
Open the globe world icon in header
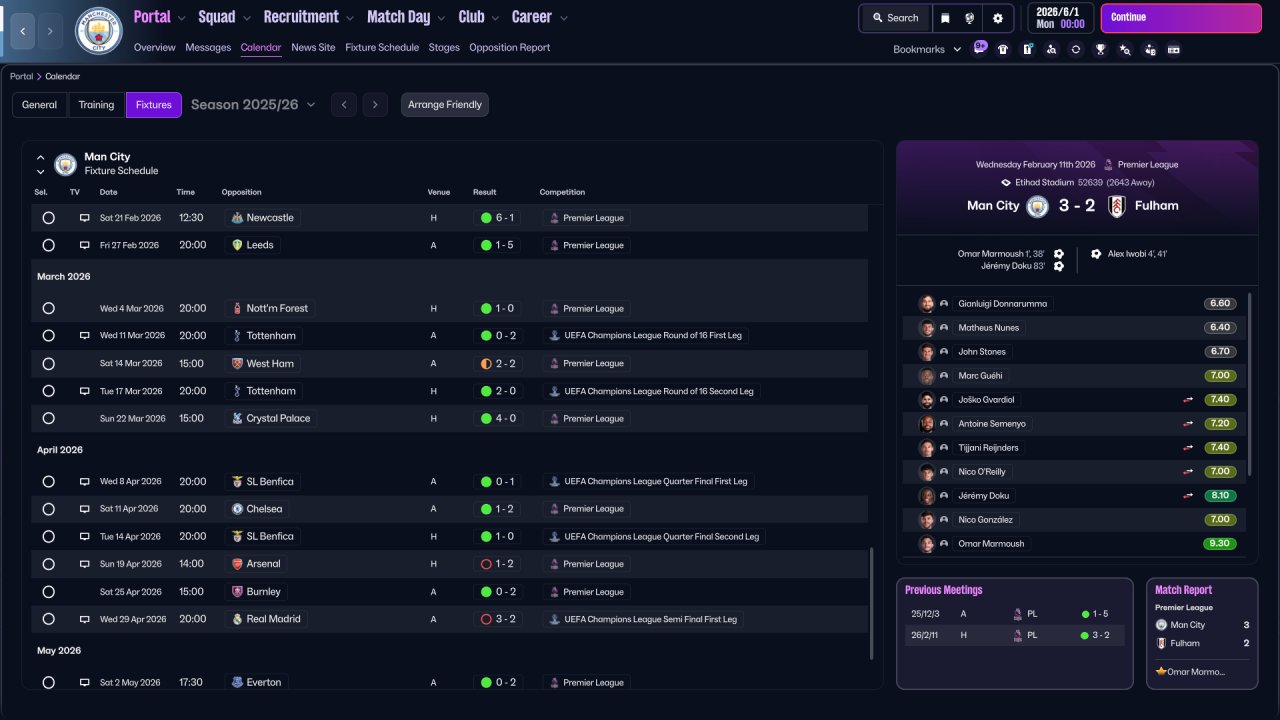click(969, 18)
